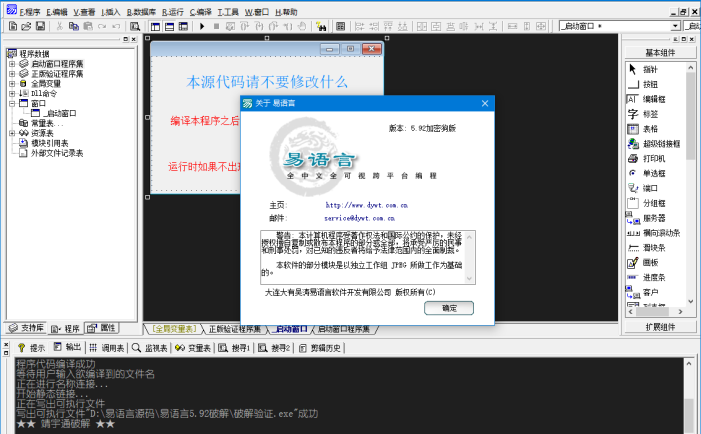The height and width of the screenshot is (434, 701).
Task: Switch to the 全局变量表 editor tab
Action: pos(173,329)
